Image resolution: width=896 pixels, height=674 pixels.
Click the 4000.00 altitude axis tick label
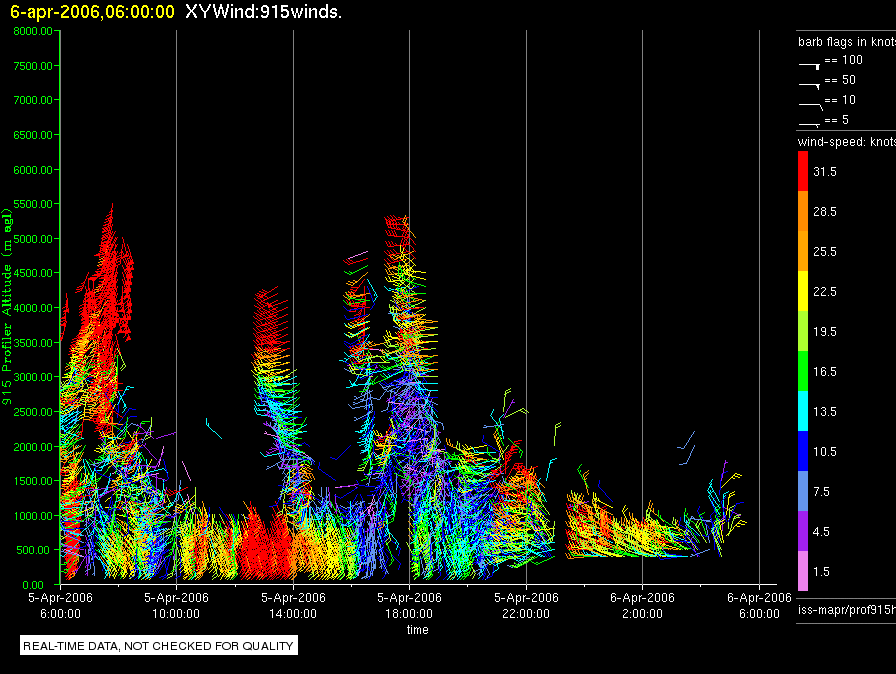[33, 308]
